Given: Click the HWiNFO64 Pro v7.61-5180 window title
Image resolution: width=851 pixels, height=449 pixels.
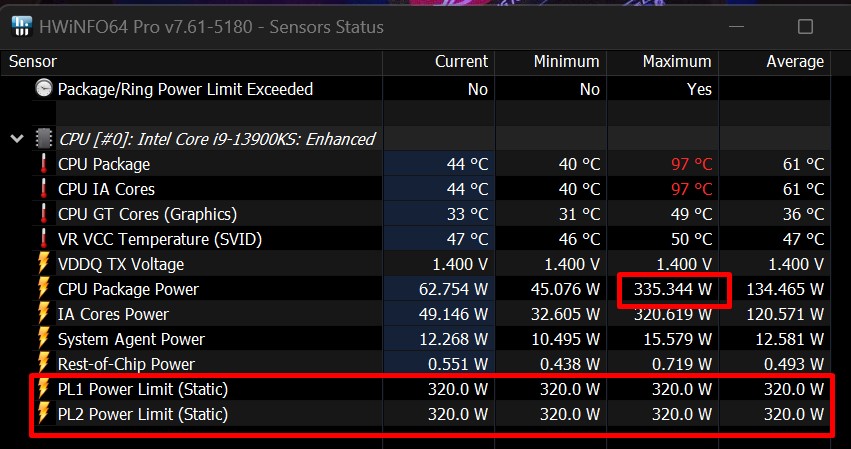Looking at the screenshot, I should click(211, 27).
